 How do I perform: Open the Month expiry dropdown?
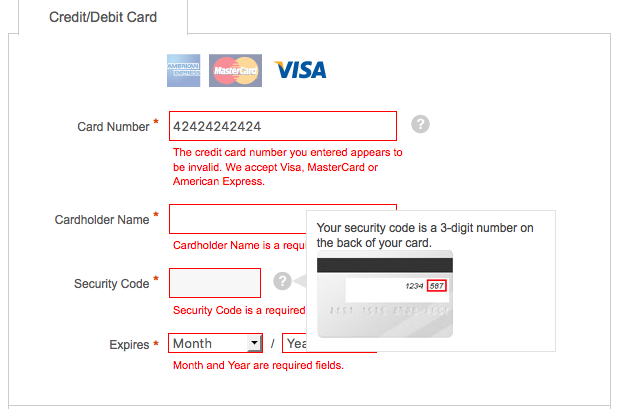pos(215,343)
